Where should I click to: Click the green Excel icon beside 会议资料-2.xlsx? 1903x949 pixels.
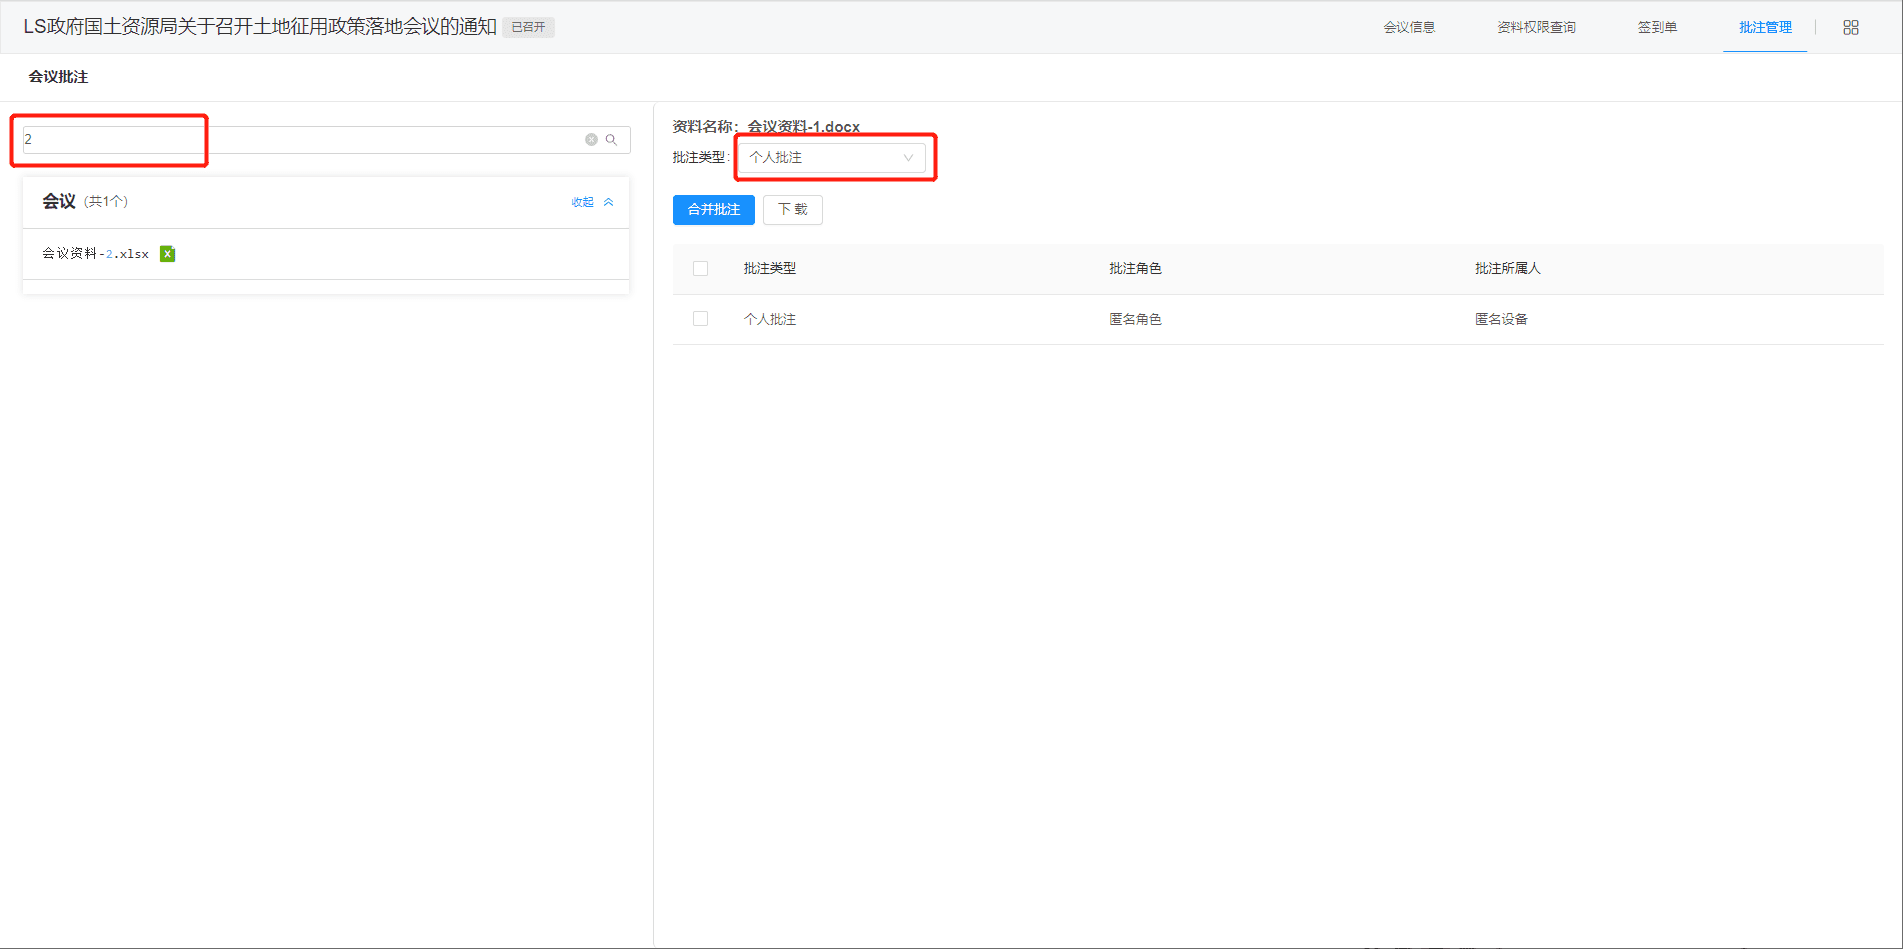click(x=168, y=254)
